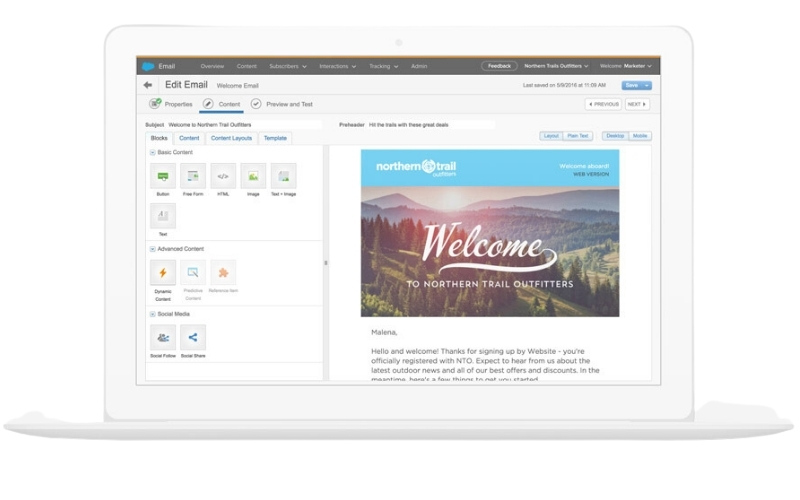
Task: Select the Text + Image block
Action: (283, 177)
